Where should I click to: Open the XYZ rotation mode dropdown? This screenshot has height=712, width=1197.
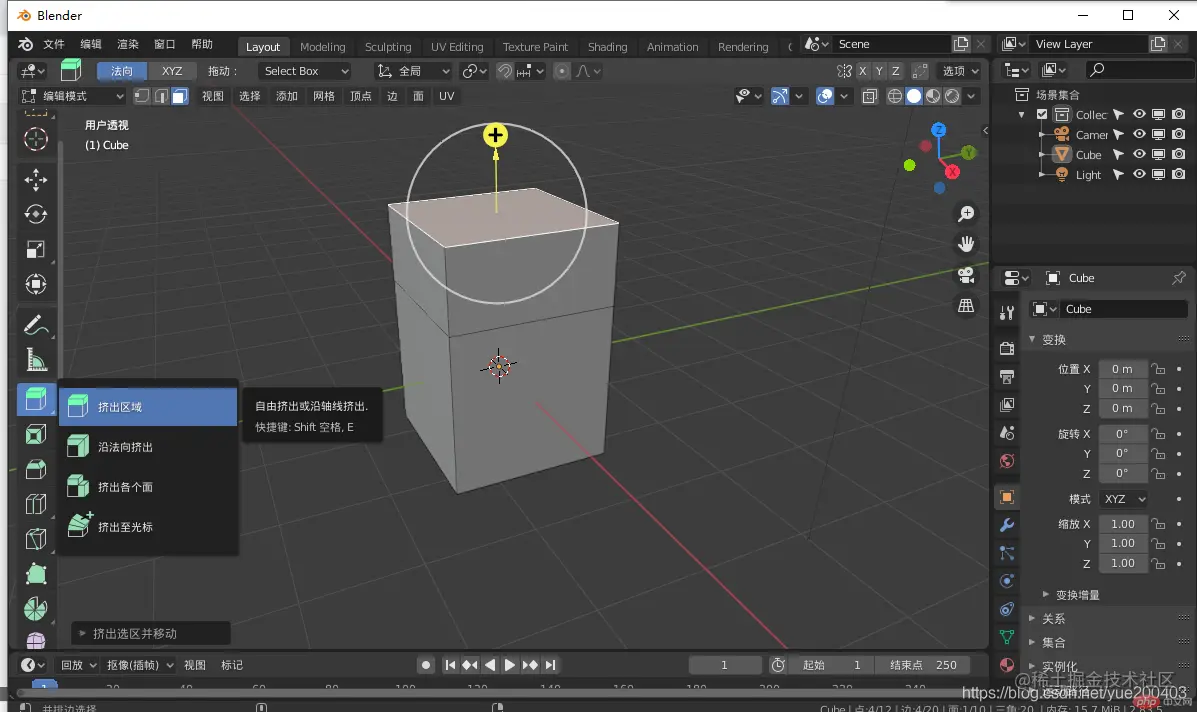click(x=1124, y=499)
